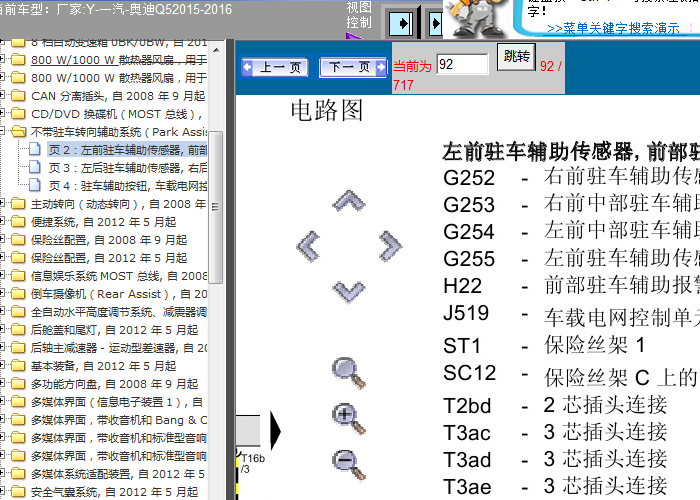Click the 跳转 jump button
This screenshot has height=500, width=700.
[x=516, y=57]
